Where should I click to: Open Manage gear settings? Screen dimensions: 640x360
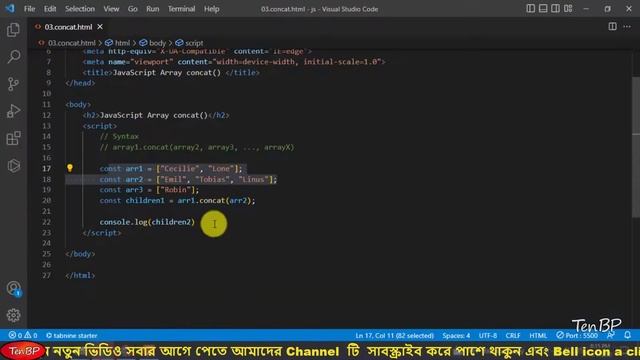[x=13, y=315]
